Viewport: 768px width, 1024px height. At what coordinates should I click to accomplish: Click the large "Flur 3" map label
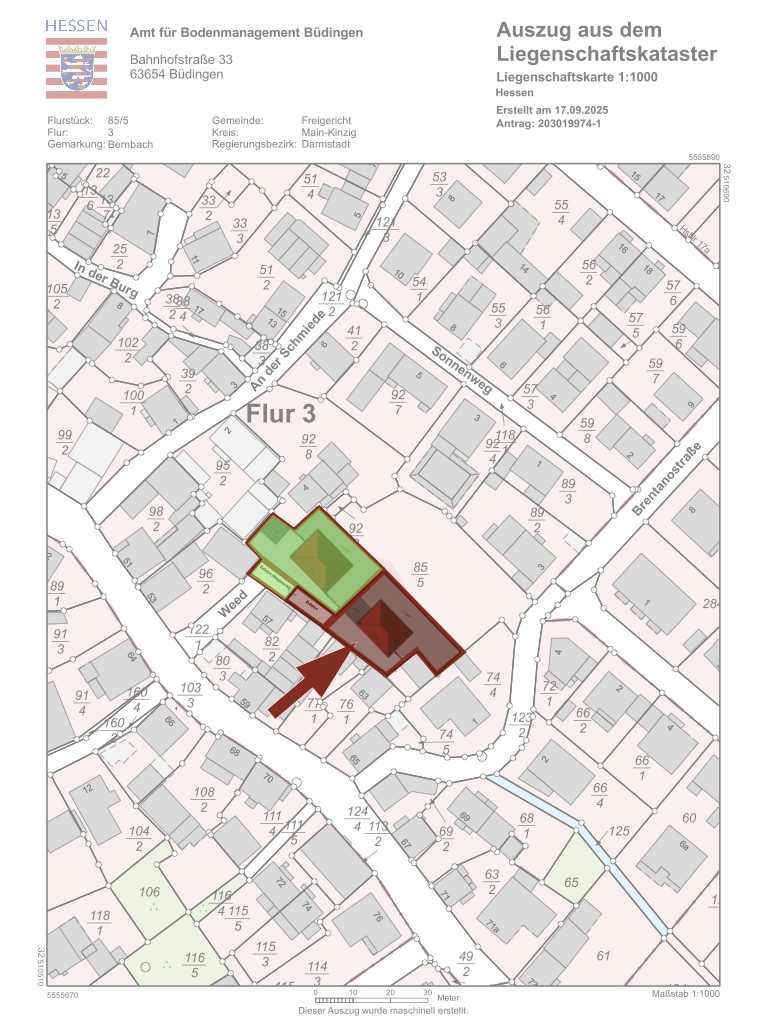[280, 413]
